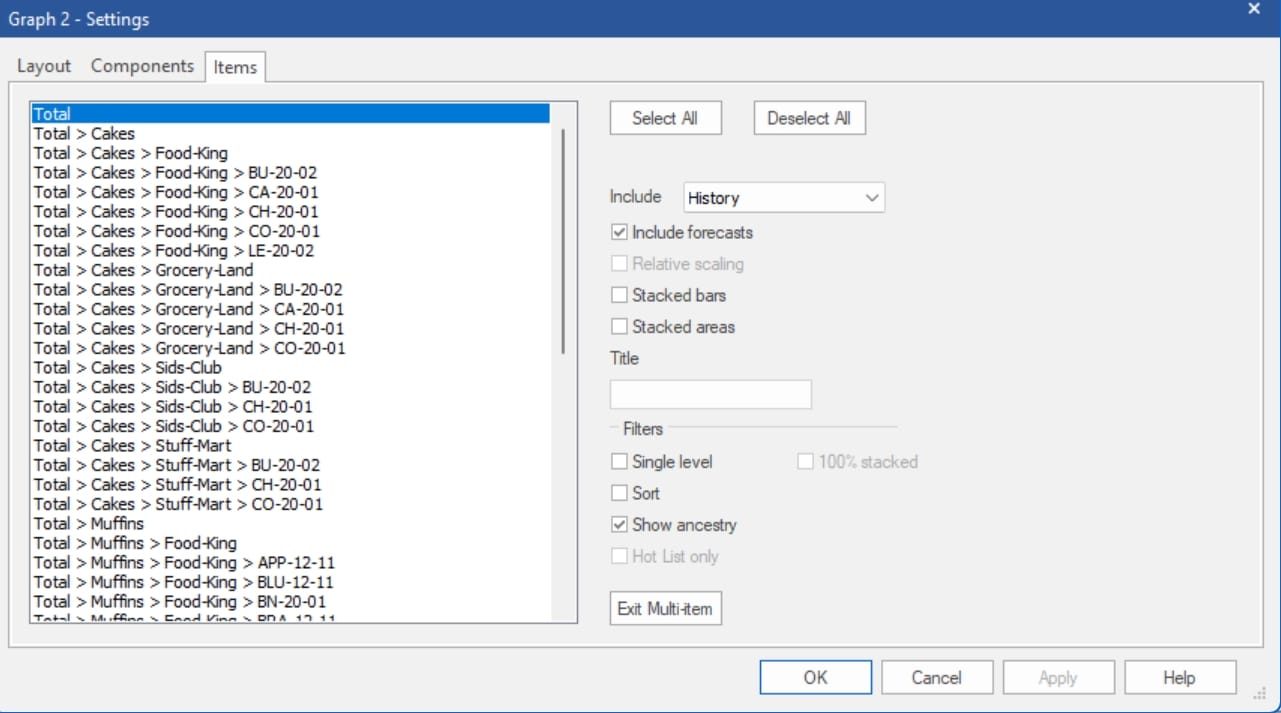Viewport: 1281px width, 713px height.
Task: Click the Select All button
Action: click(x=665, y=117)
